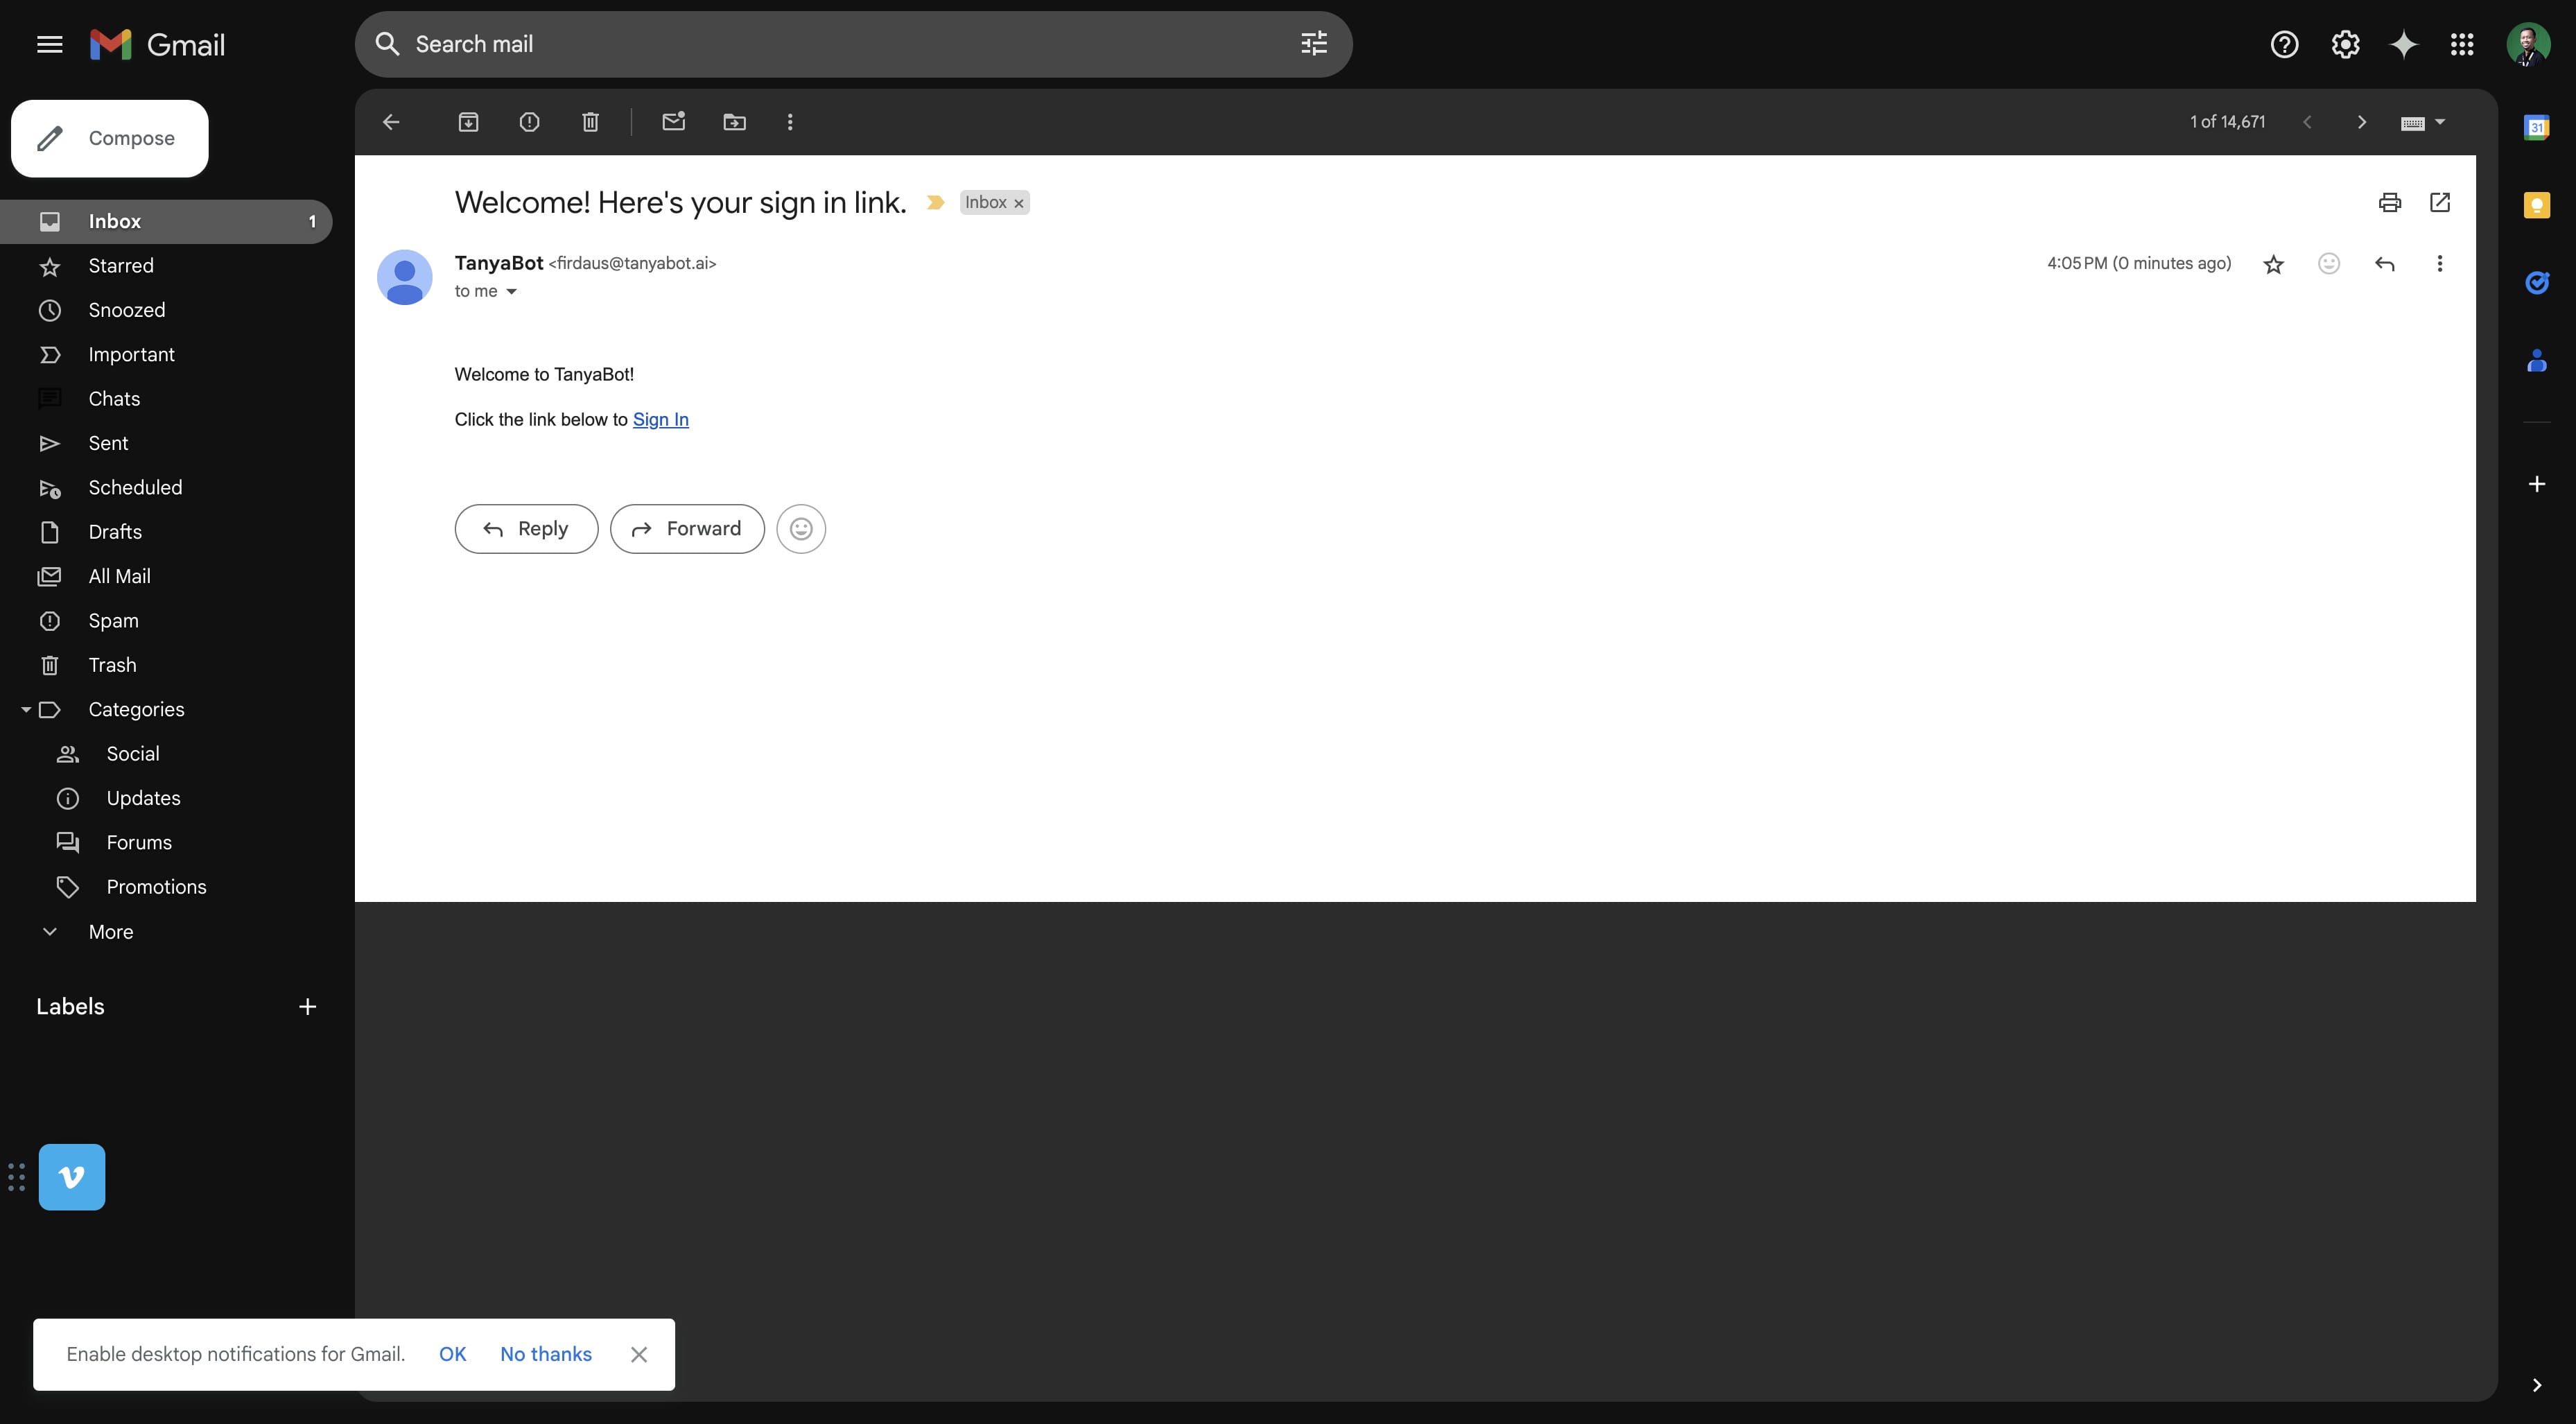Open search options filter icon

click(x=1313, y=43)
